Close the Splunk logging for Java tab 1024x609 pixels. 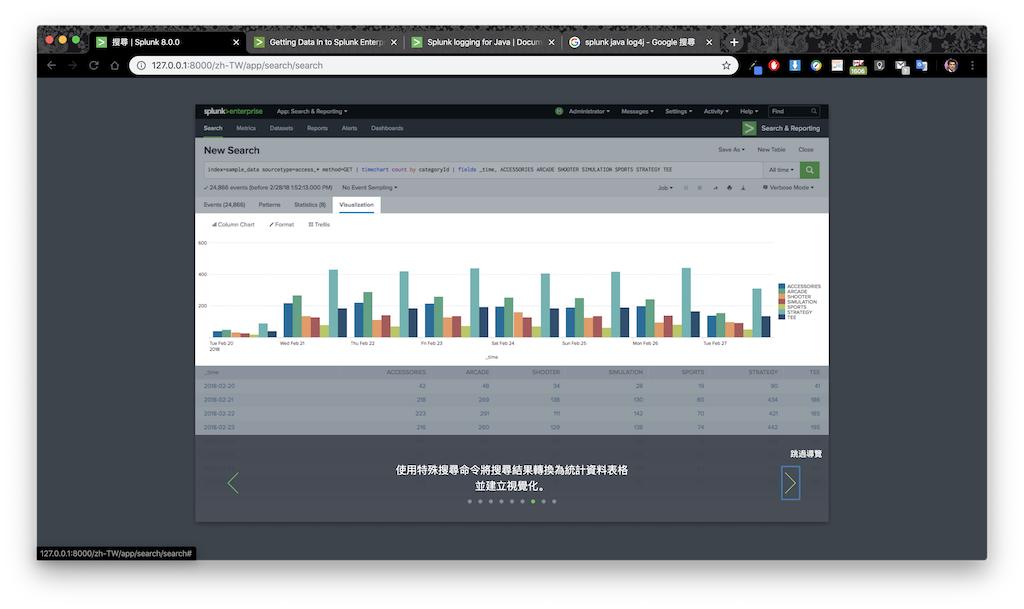tap(551, 42)
